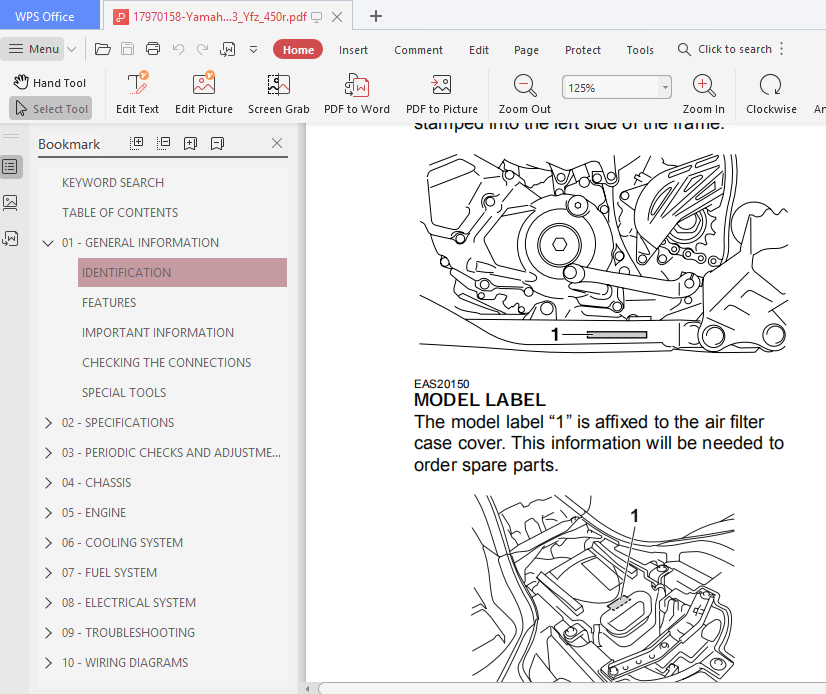Close the Bookmark panel
This screenshot has height=694, width=826.
coord(277,143)
